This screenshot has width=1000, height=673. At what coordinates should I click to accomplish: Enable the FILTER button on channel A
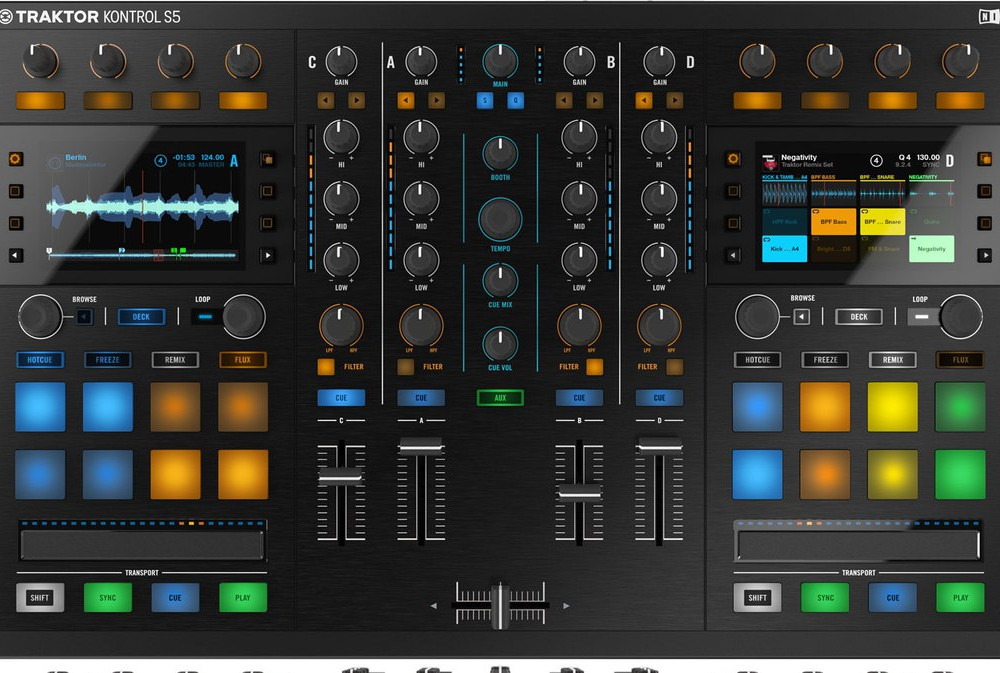[x=406, y=367]
